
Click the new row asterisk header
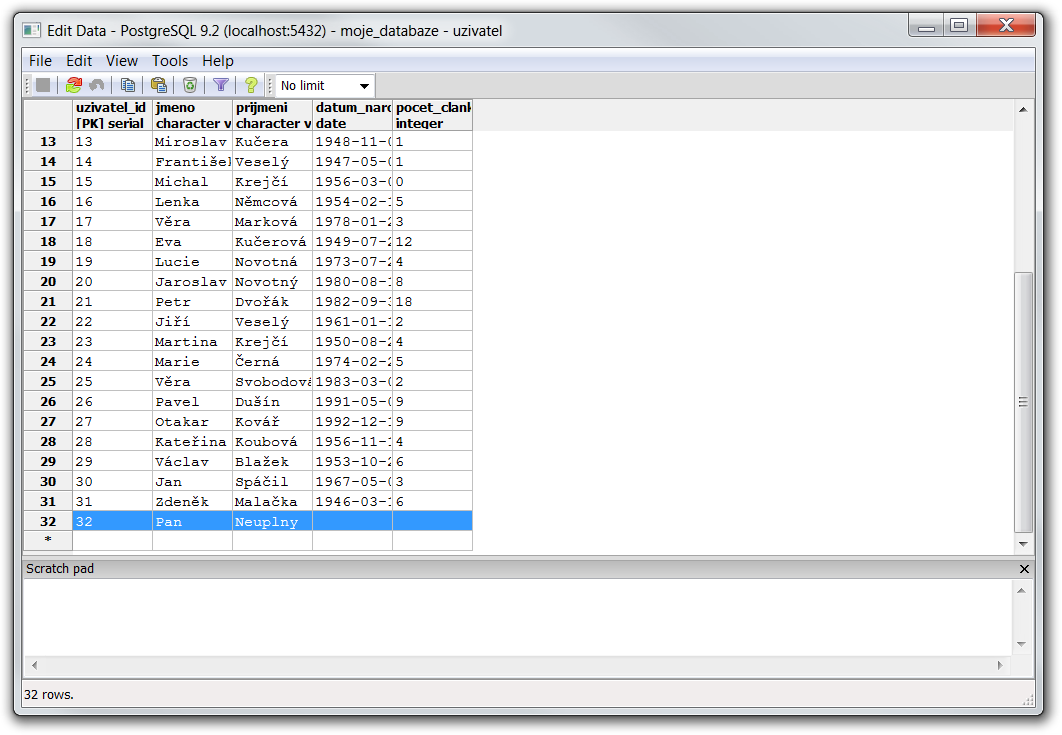tap(48, 540)
